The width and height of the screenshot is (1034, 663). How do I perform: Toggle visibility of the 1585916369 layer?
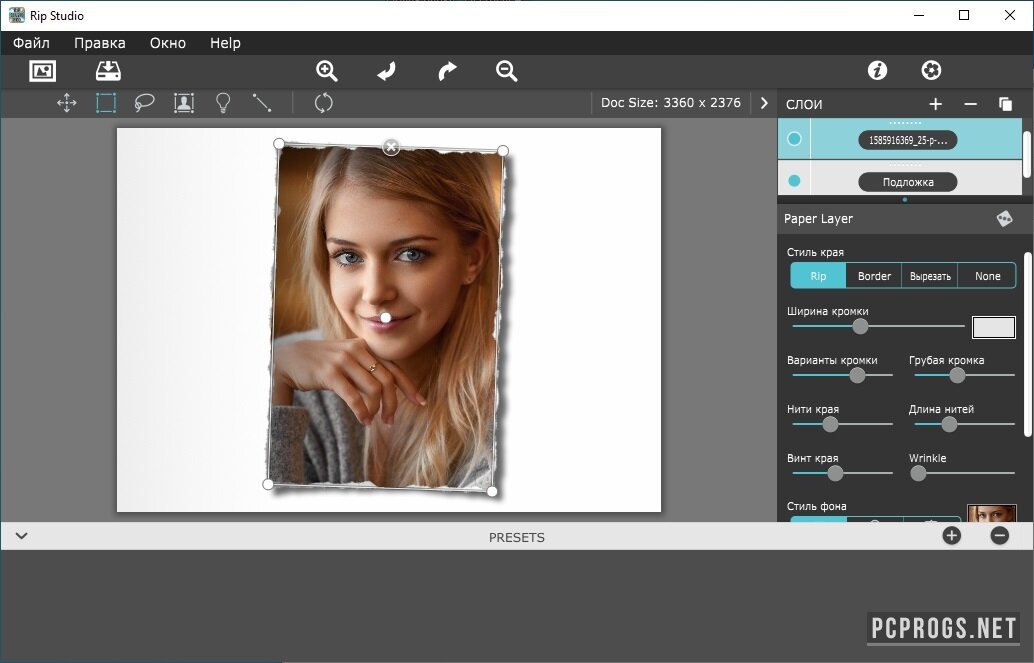794,139
